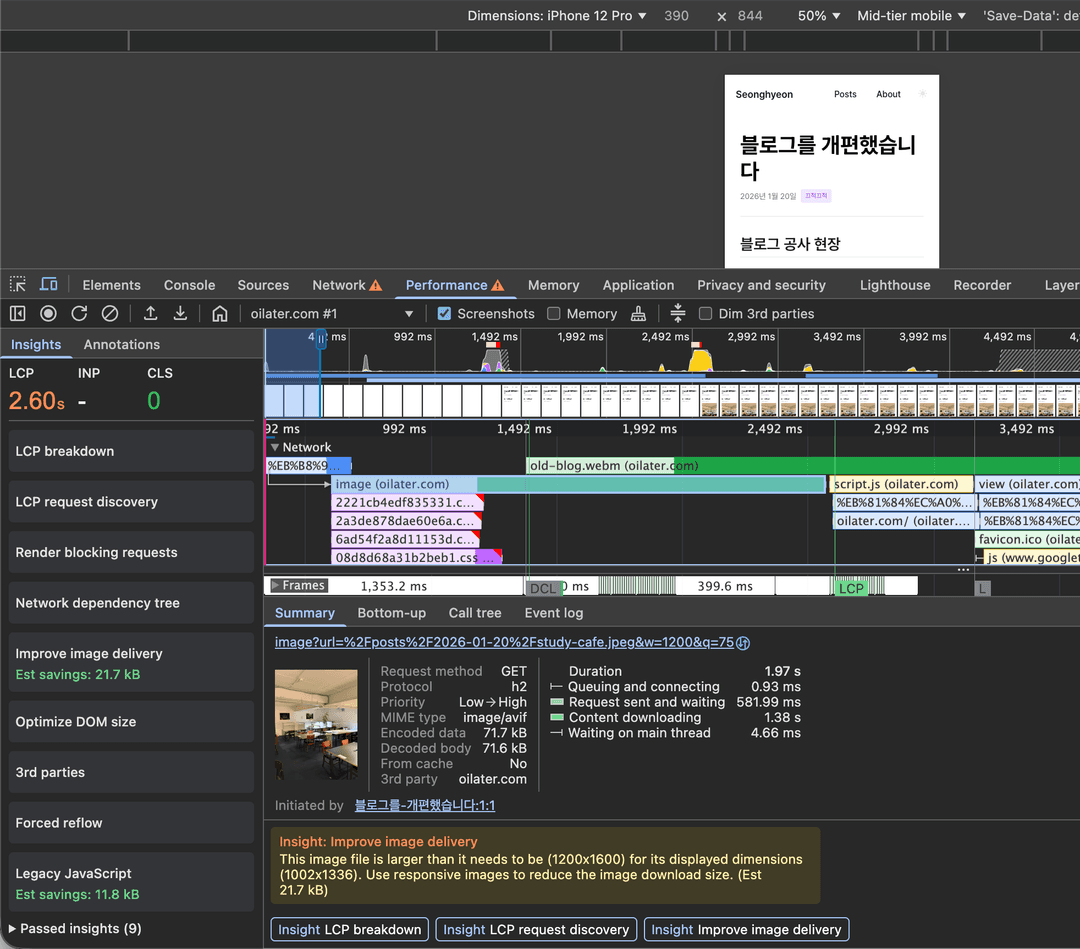The width and height of the screenshot is (1080, 949).
Task: Expand the Passed insights section
Action: coord(75,929)
